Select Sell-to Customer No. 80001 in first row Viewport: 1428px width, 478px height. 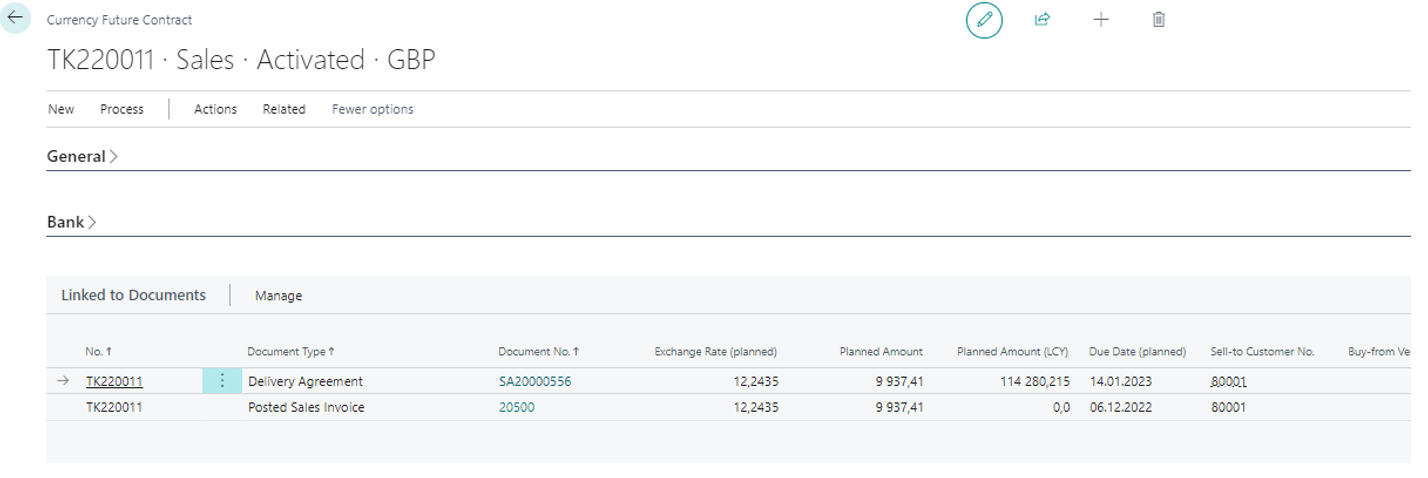[x=1228, y=382]
